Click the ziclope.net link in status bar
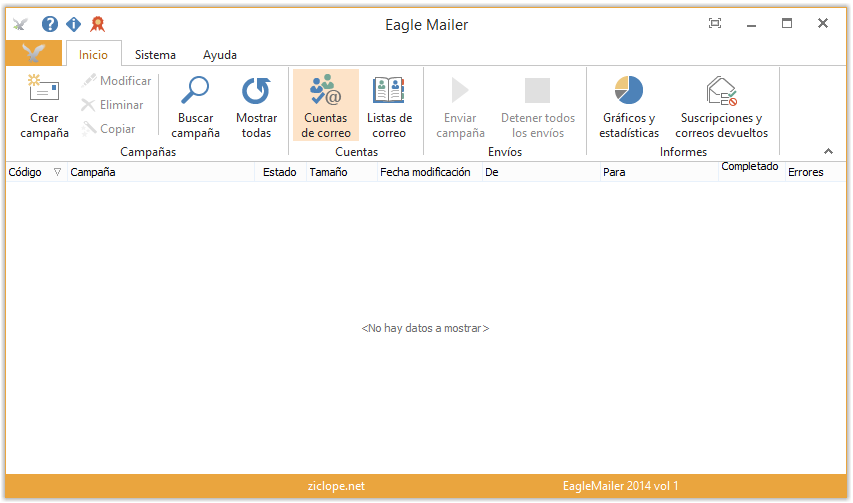The image size is (853, 503). 336,486
